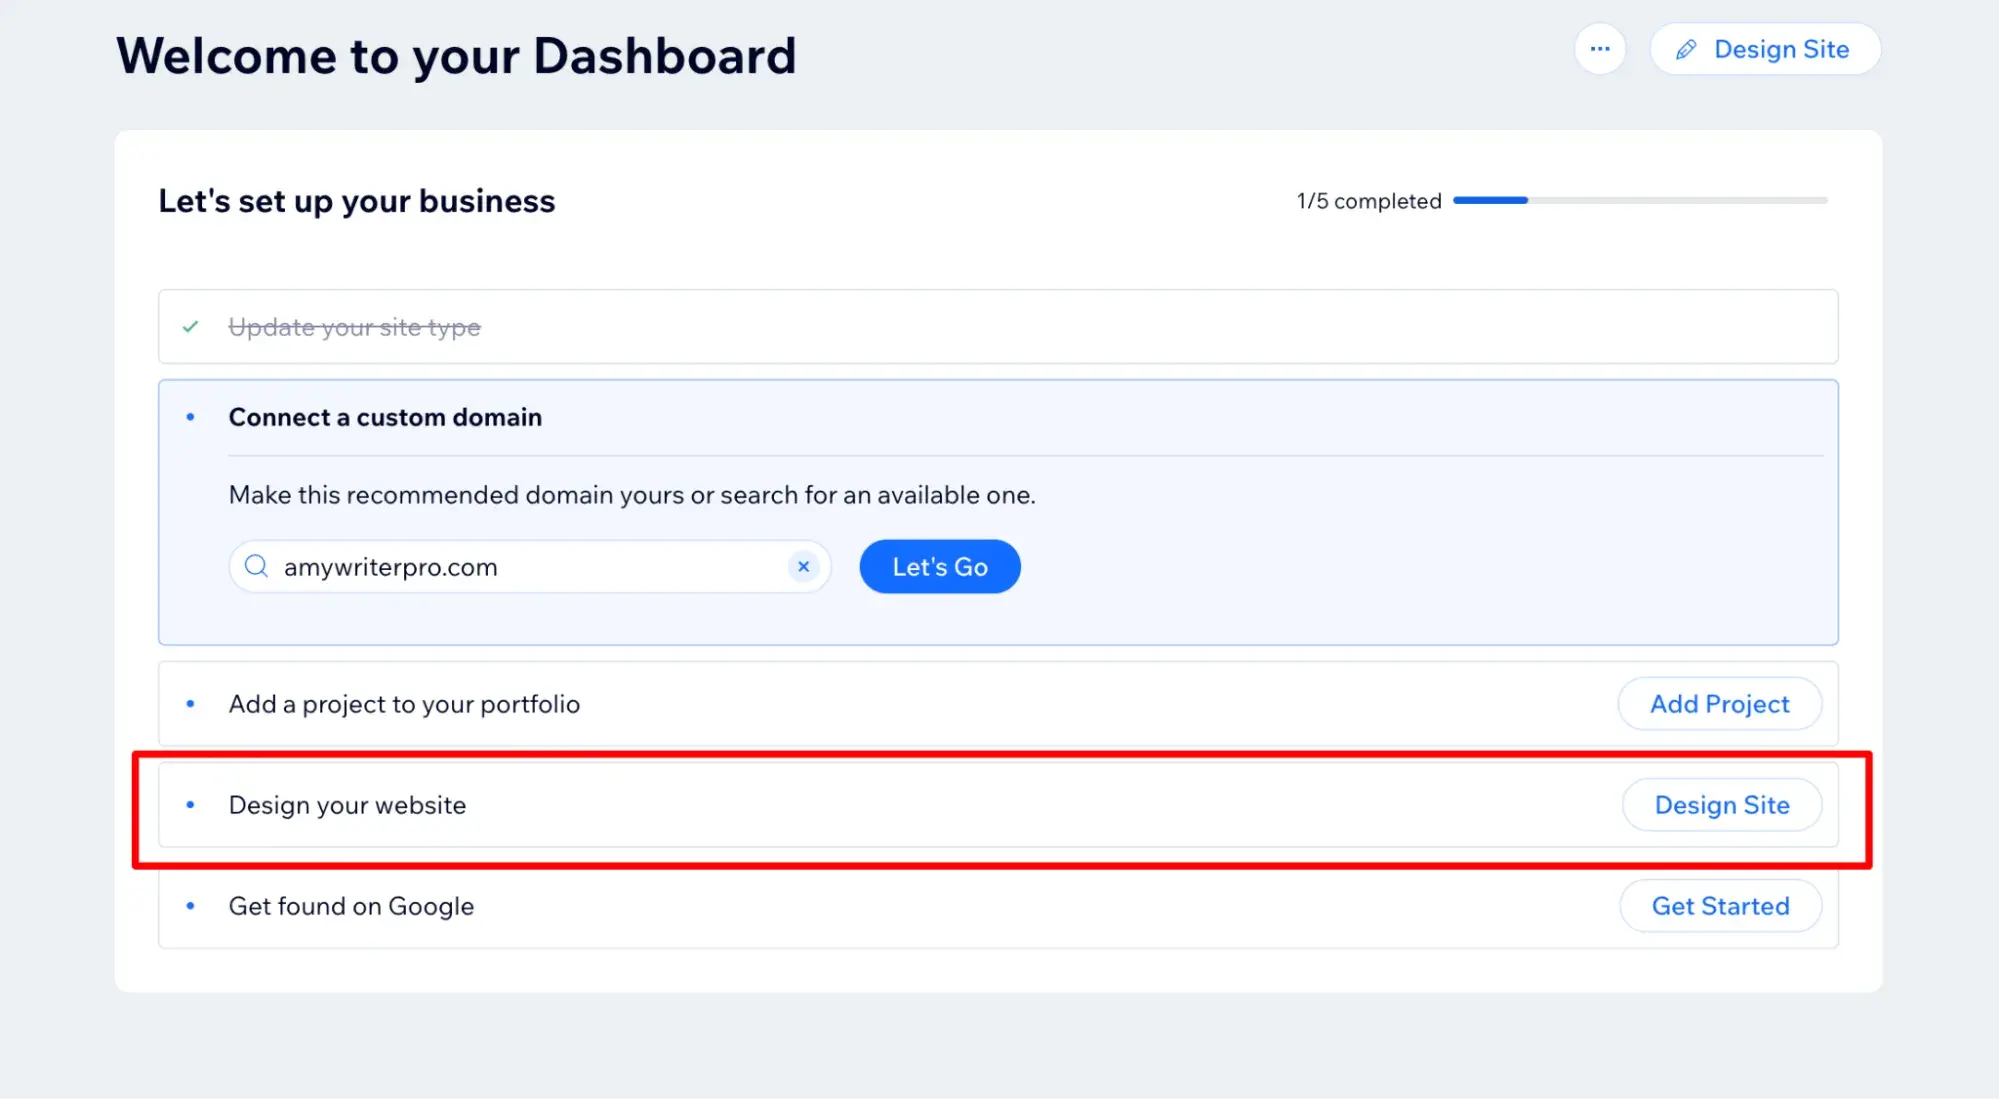Expand the Add a project to your portfolio row
Viewport: 1999px width, 1100px height.
[x=404, y=704]
